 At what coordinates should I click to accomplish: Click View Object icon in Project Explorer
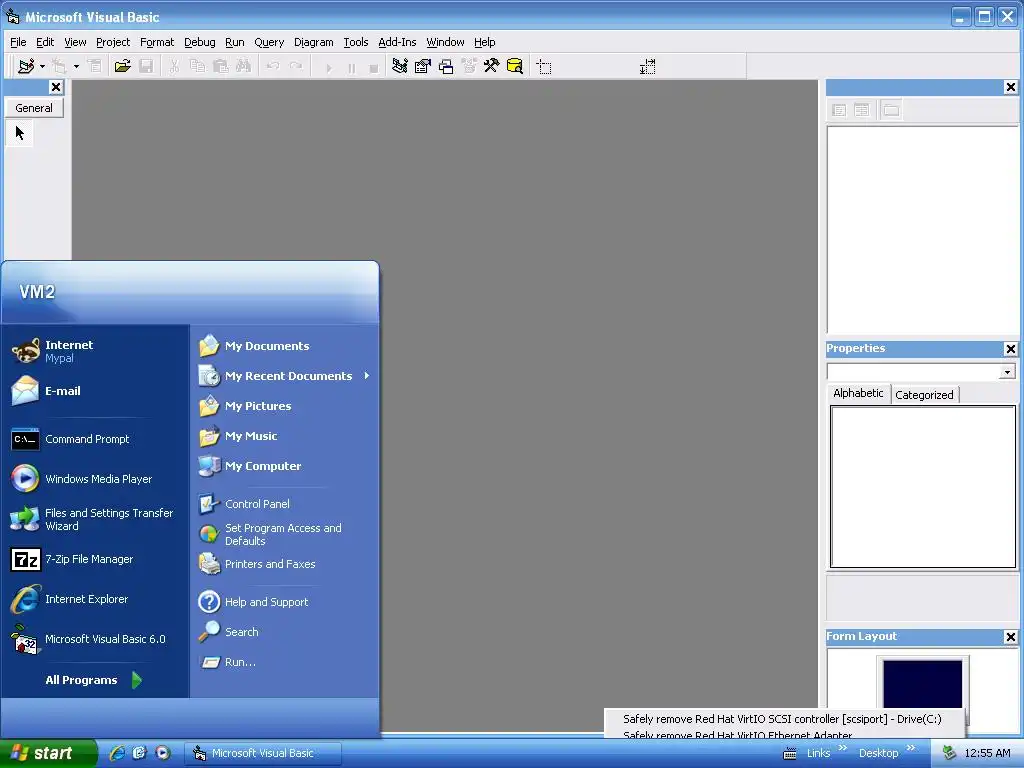click(x=862, y=110)
